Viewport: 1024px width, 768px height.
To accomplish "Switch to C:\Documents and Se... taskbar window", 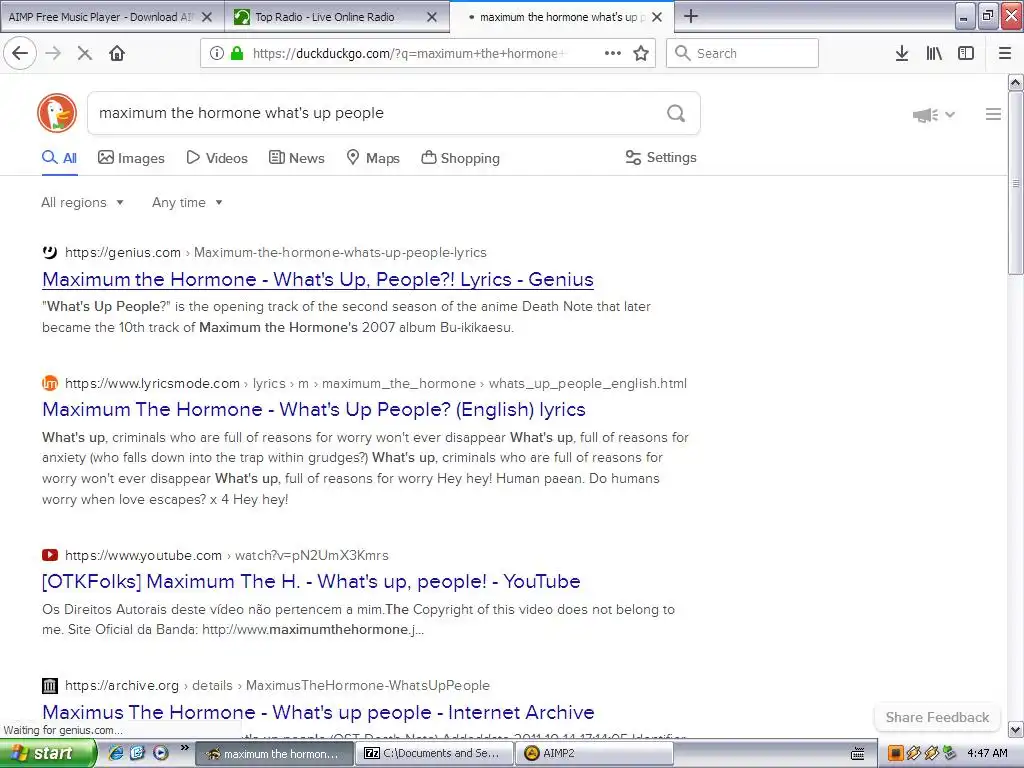I will point(436,753).
